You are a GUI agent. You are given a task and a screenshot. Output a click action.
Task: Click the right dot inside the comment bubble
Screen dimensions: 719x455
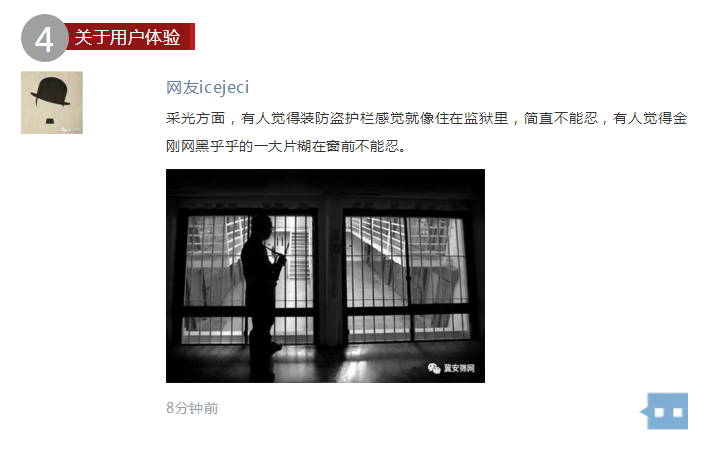tap(678, 412)
